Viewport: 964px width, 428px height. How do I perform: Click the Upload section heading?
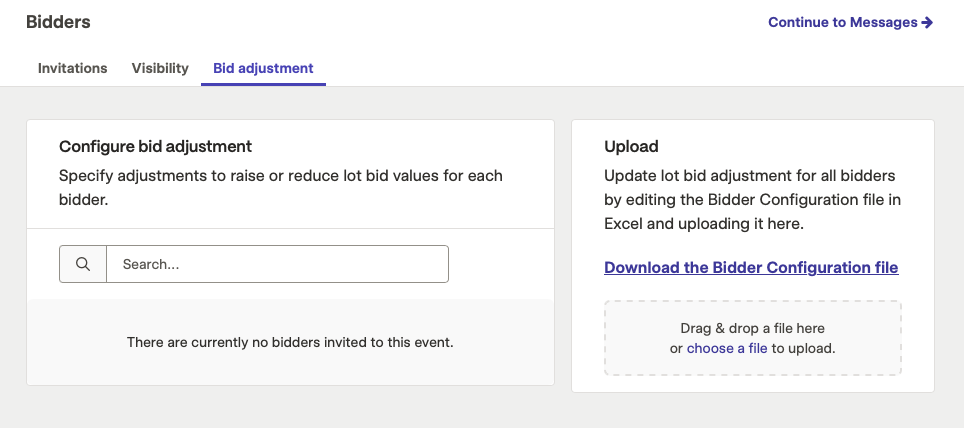point(631,146)
